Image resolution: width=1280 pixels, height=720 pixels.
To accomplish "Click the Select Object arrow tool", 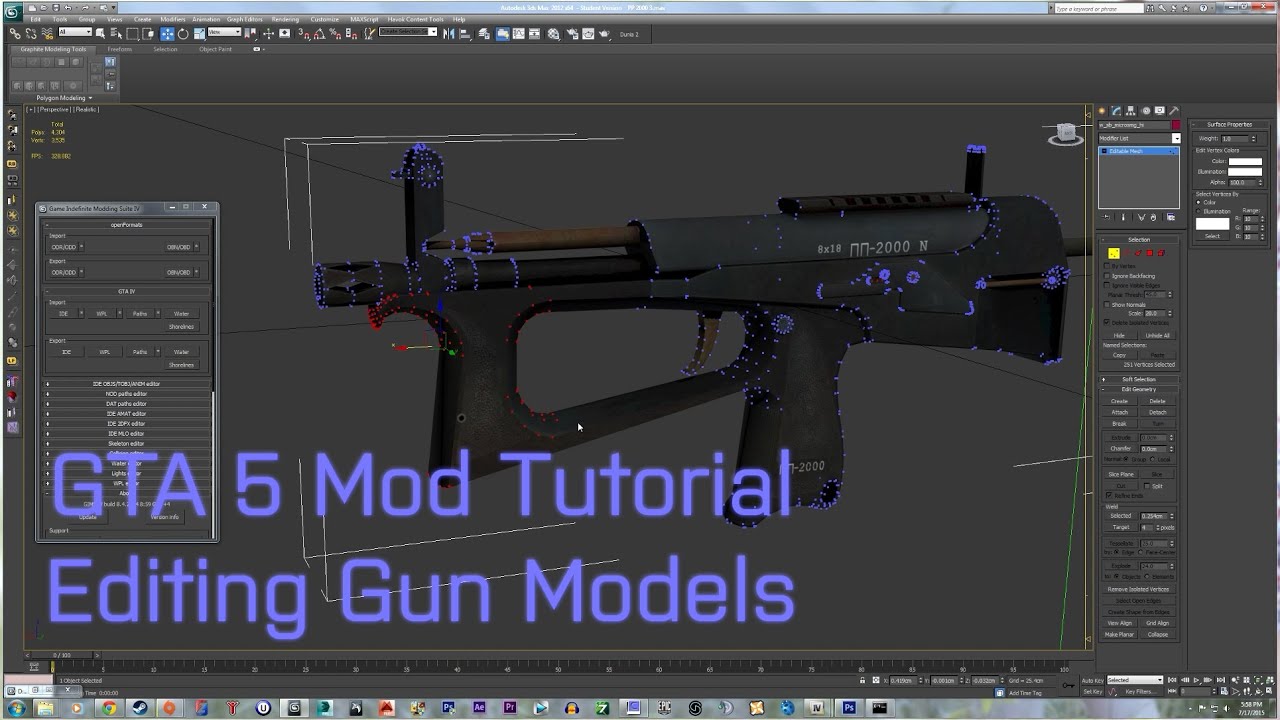I will pyautogui.click(x=100, y=34).
